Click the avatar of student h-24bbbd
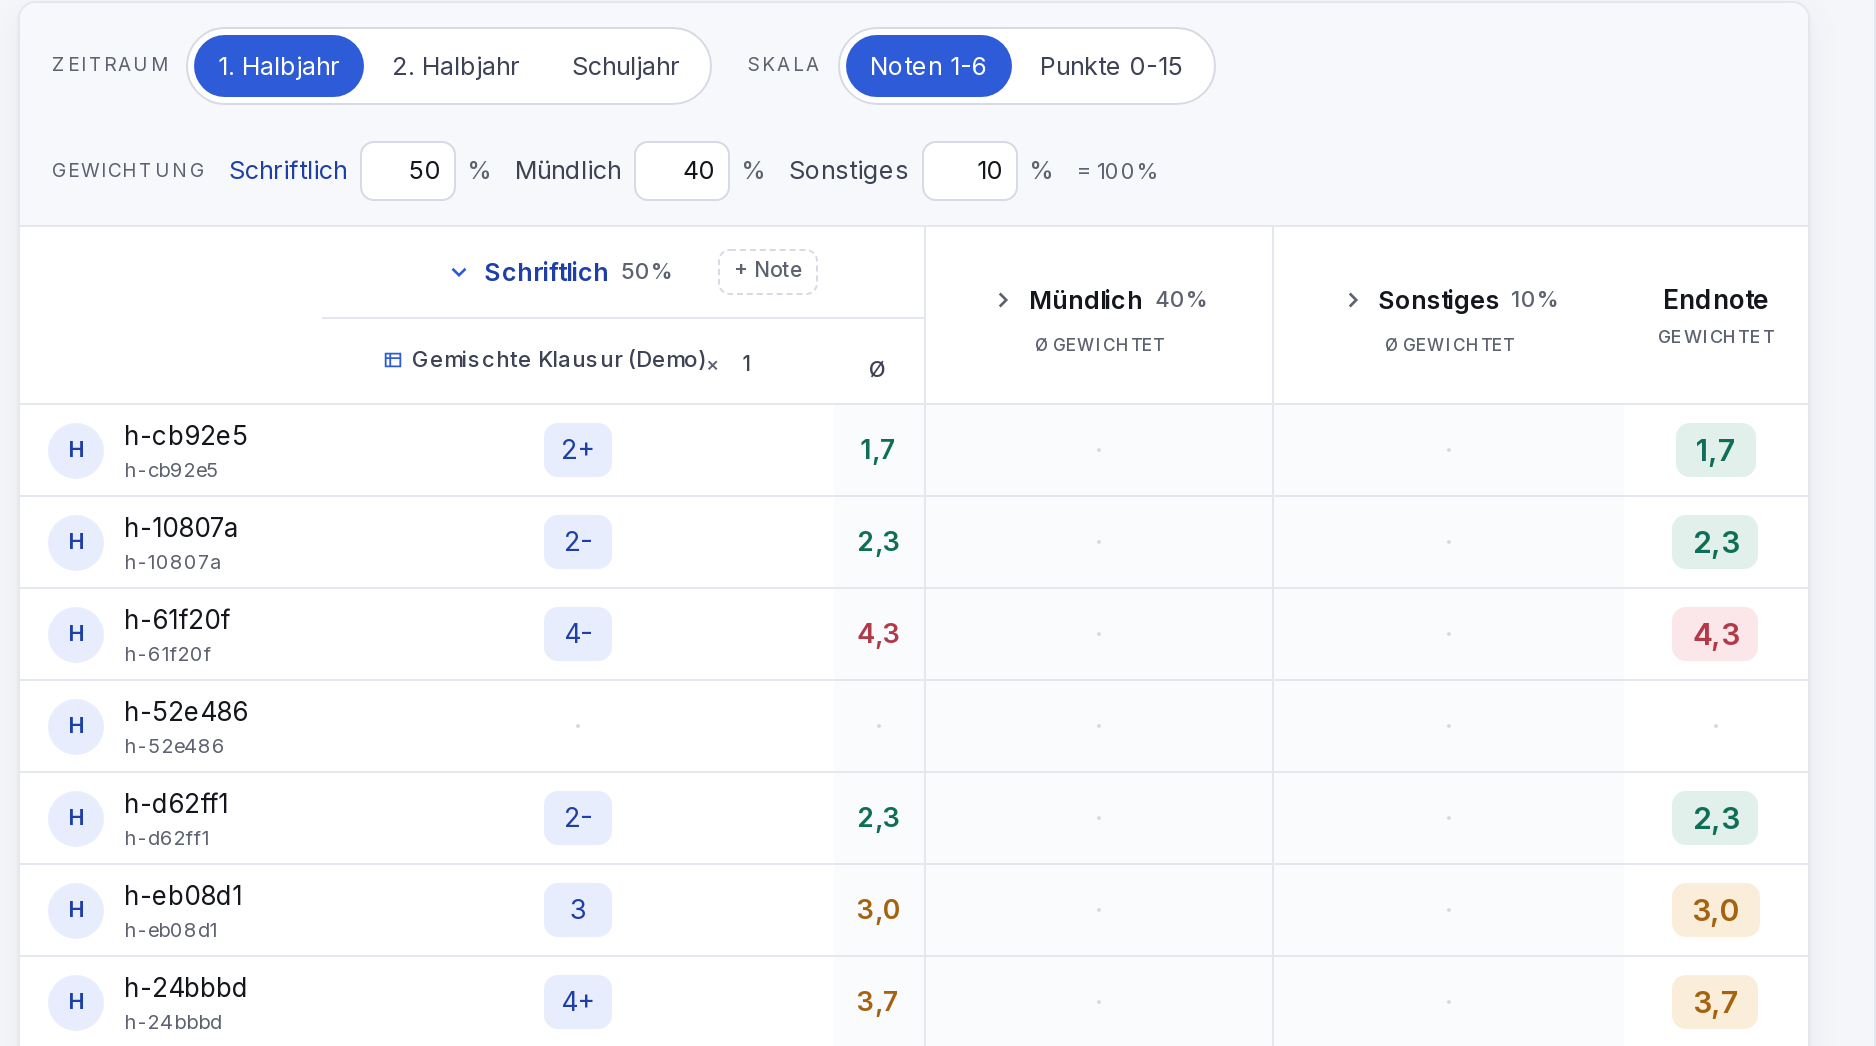 [x=76, y=1002]
